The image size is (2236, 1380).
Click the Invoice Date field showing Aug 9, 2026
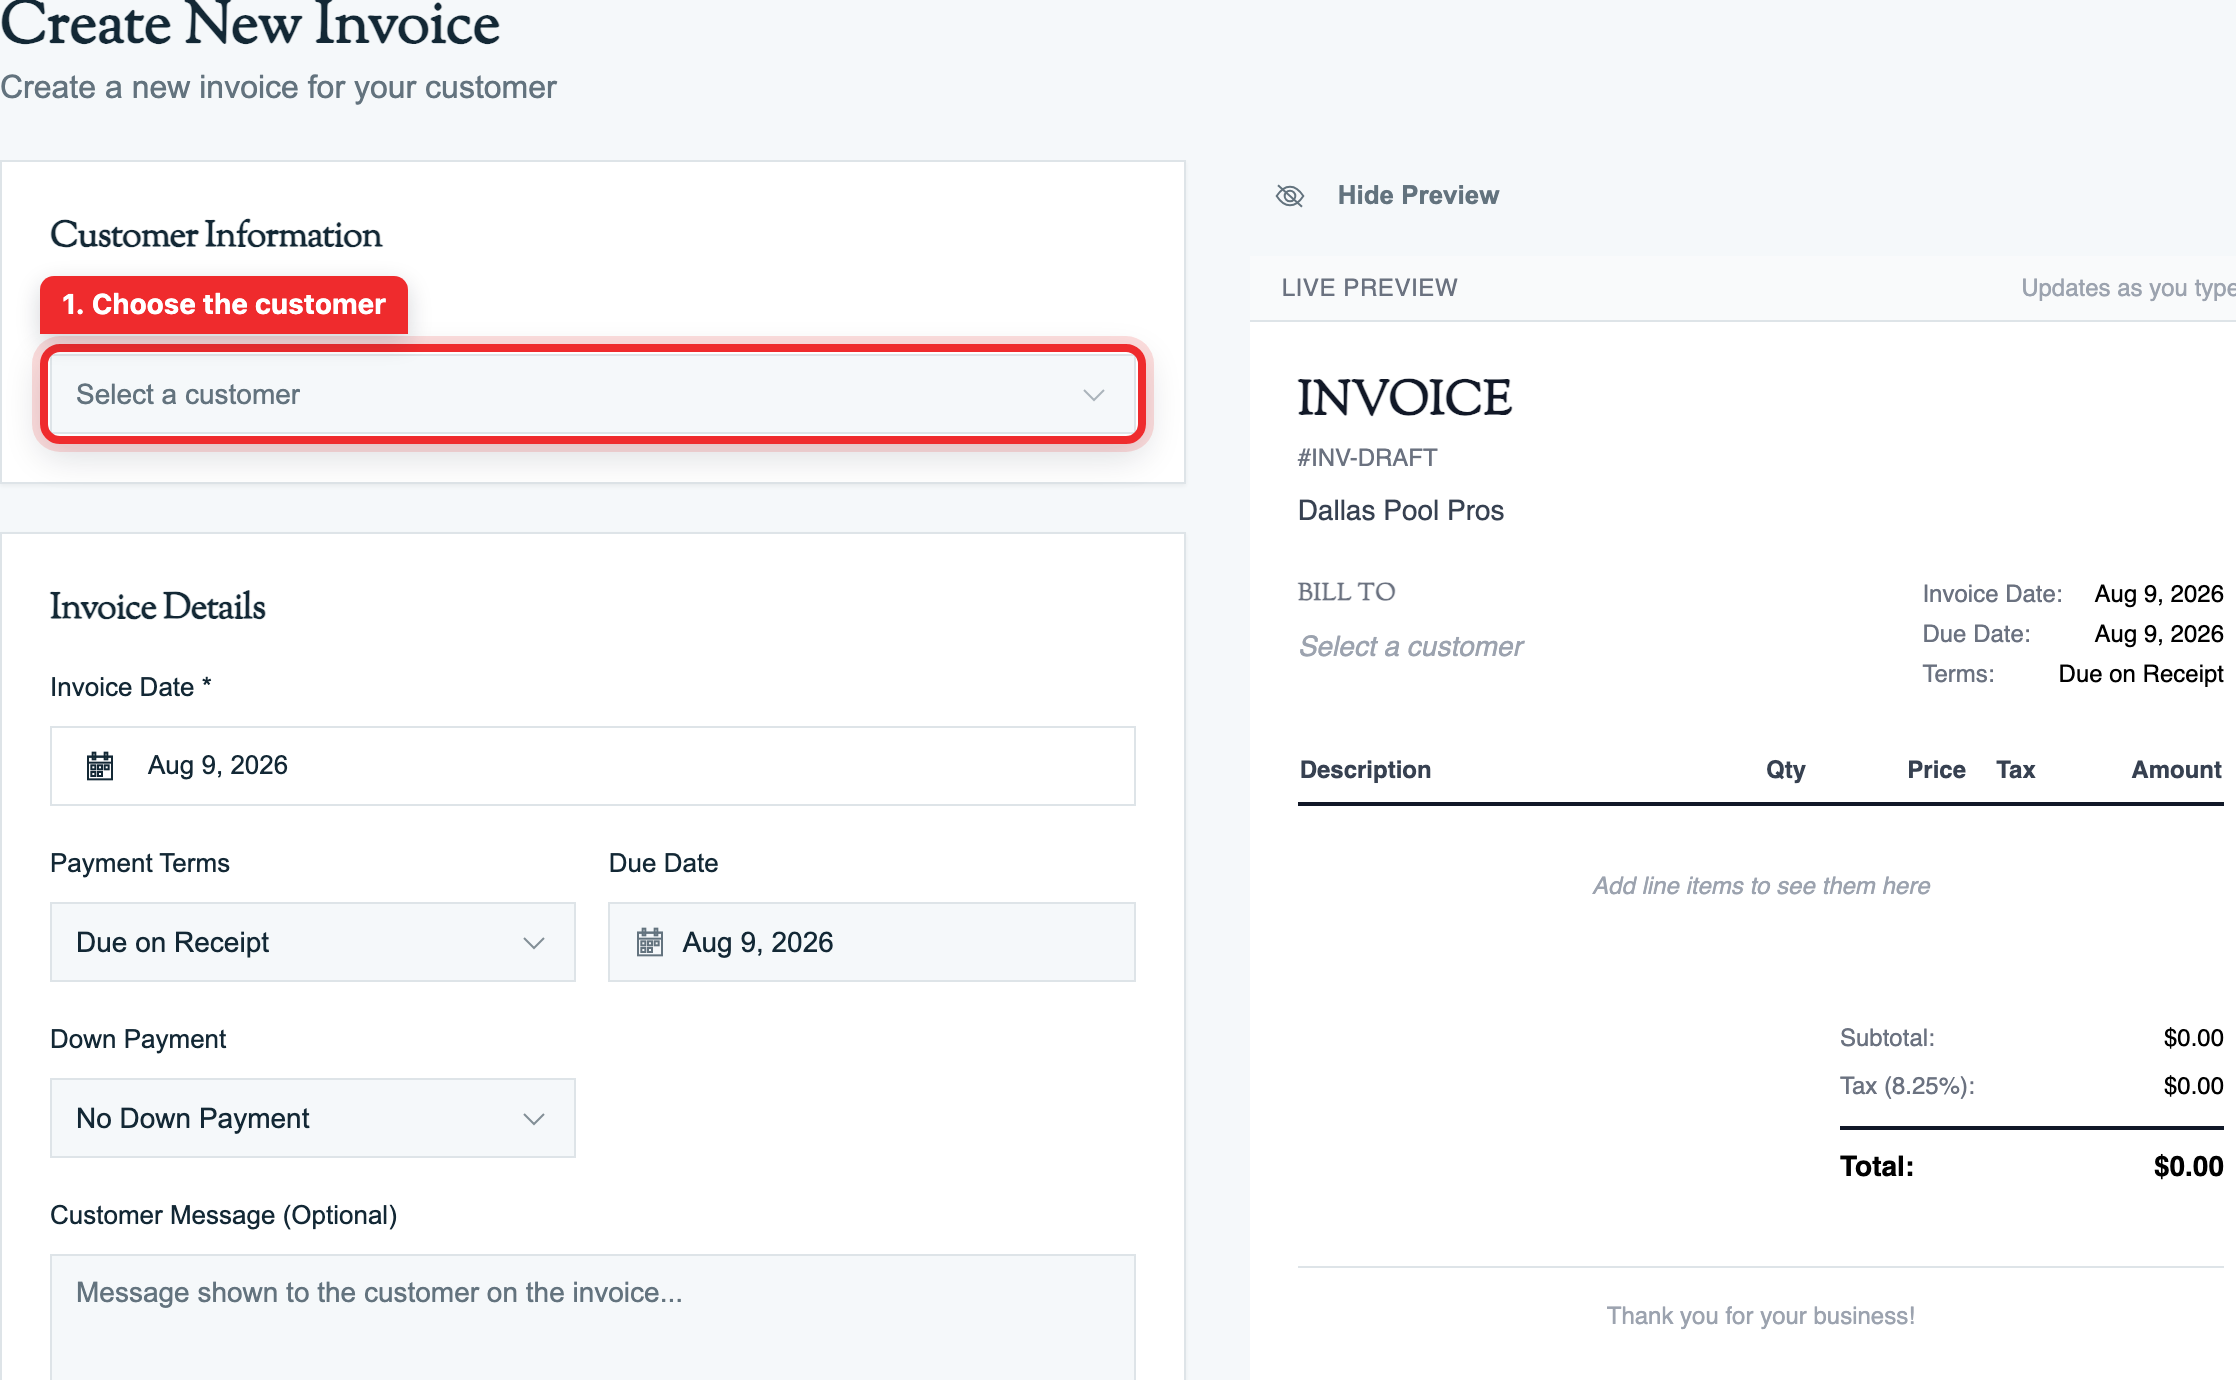pos(592,766)
